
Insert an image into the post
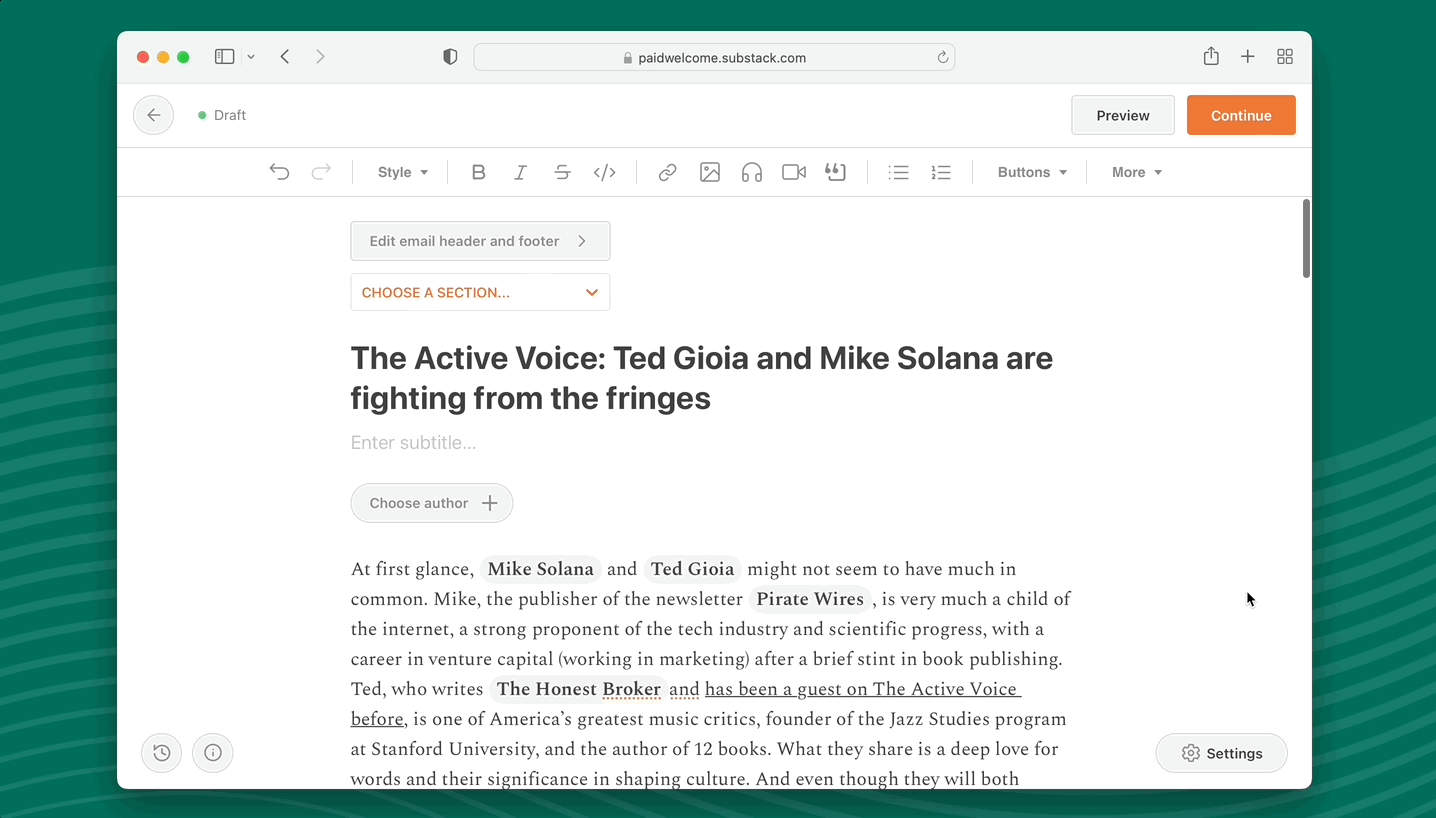pos(710,172)
